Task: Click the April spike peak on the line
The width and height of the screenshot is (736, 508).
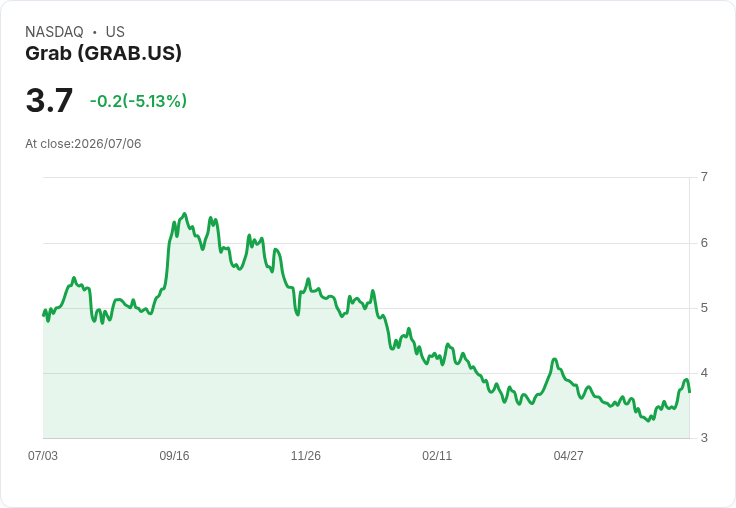Action: point(555,359)
